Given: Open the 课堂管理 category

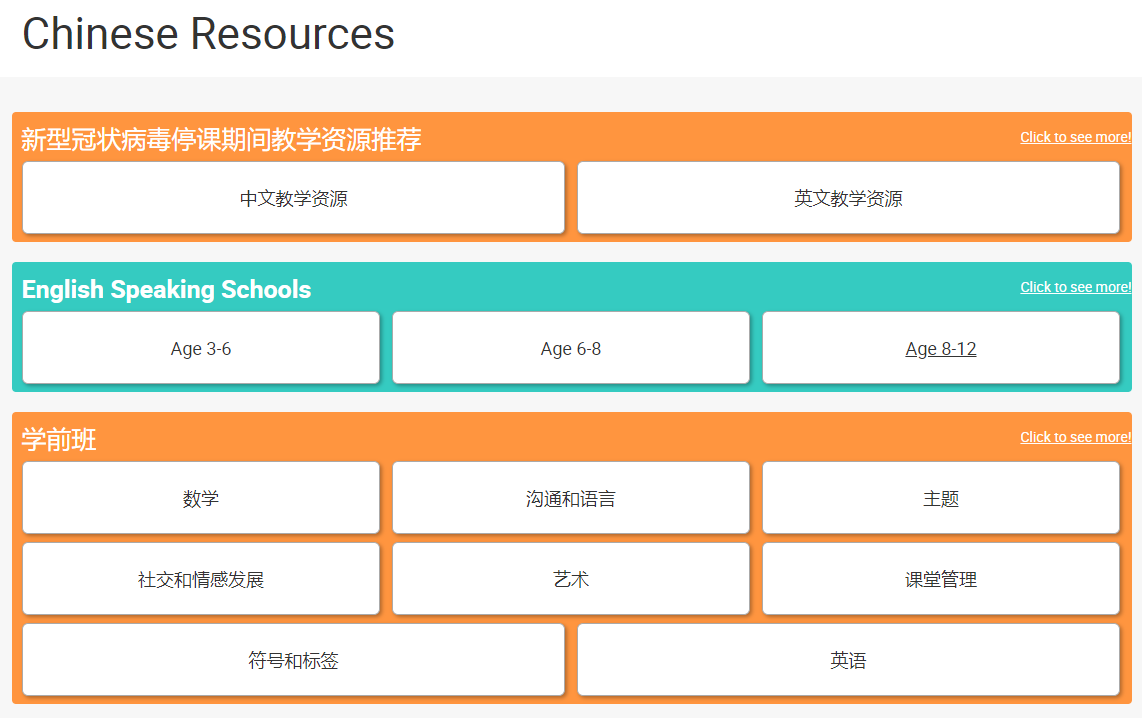Looking at the screenshot, I should (x=941, y=579).
